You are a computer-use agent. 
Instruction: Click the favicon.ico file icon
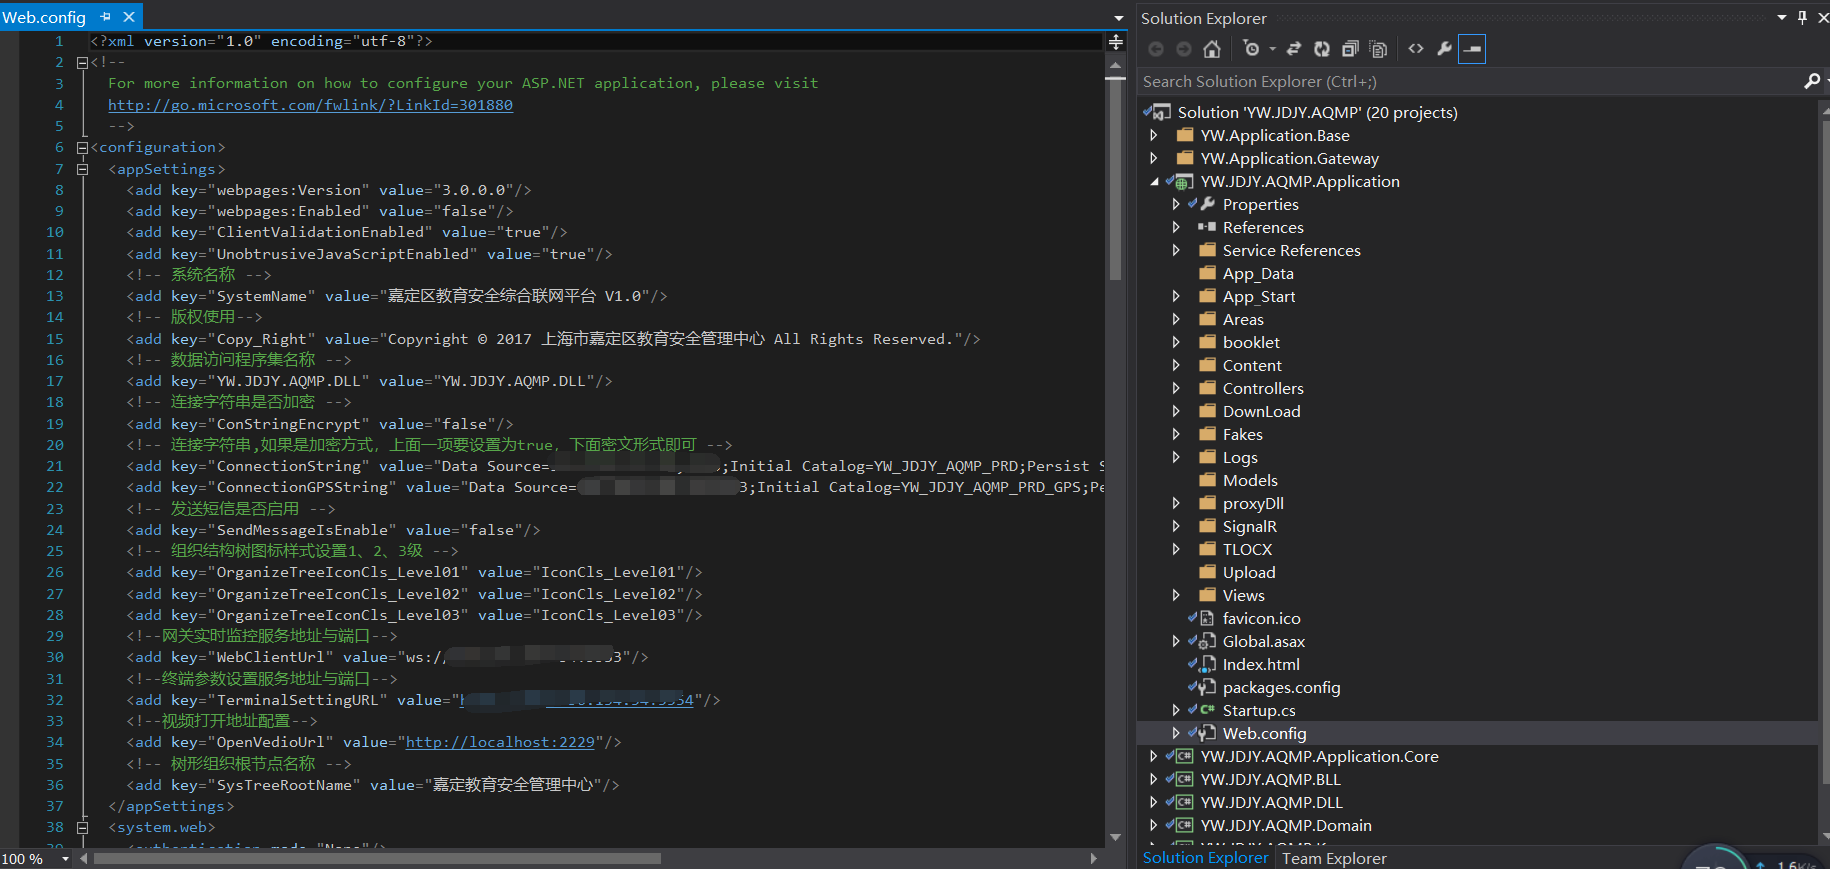pos(1207,618)
